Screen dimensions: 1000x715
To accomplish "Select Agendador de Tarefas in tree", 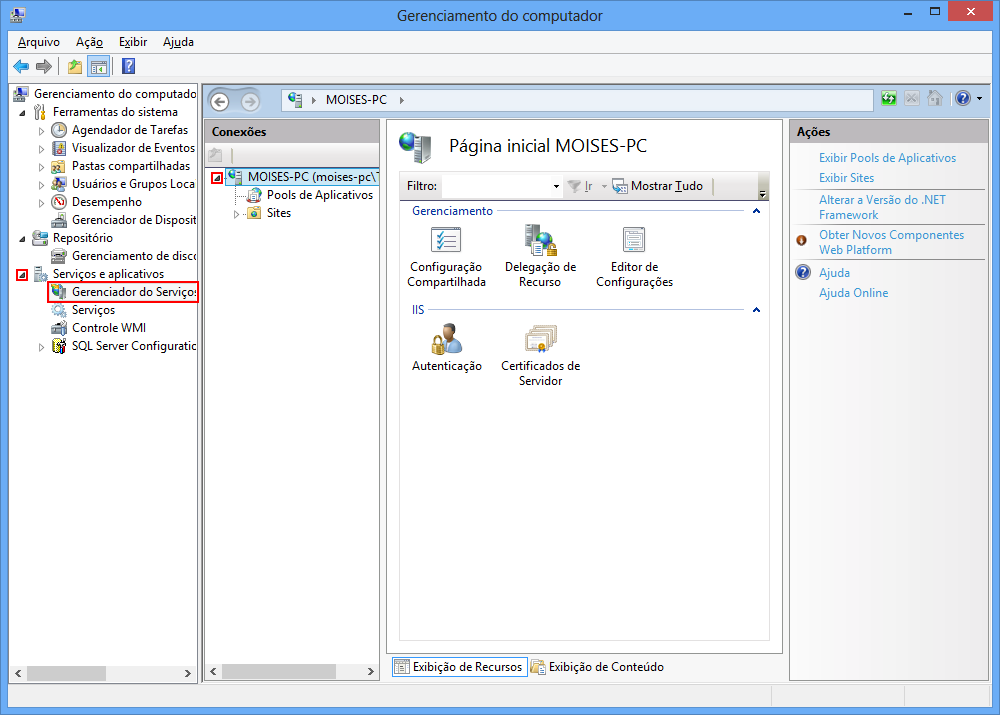I will (129, 130).
